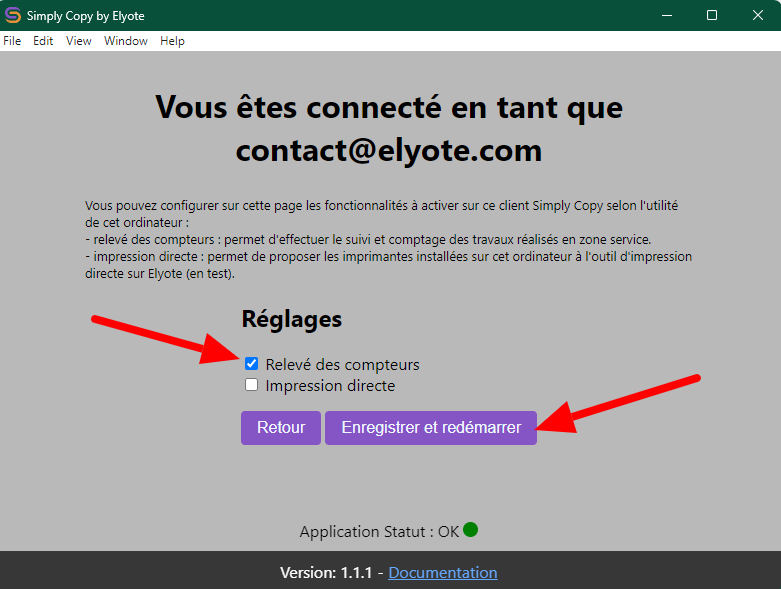Click the green status indicator dot
The width and height of the screenshot is (781, 589).
click(x=470, y=530)
